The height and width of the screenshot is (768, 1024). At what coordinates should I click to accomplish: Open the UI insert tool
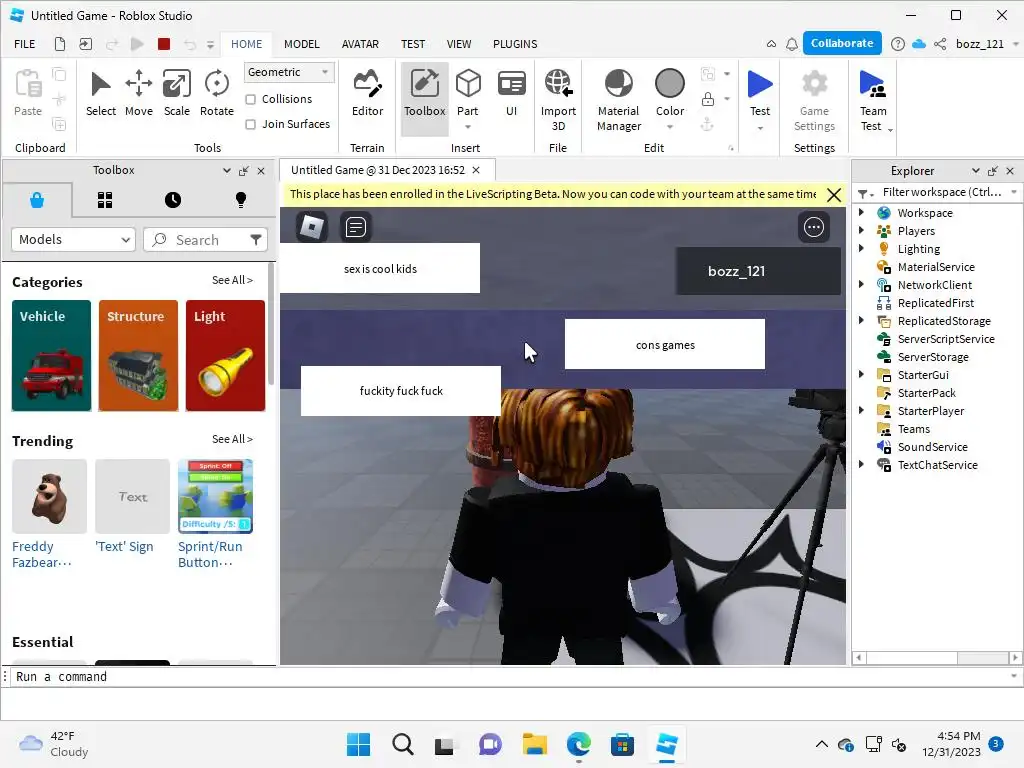[x=511, y=94]
